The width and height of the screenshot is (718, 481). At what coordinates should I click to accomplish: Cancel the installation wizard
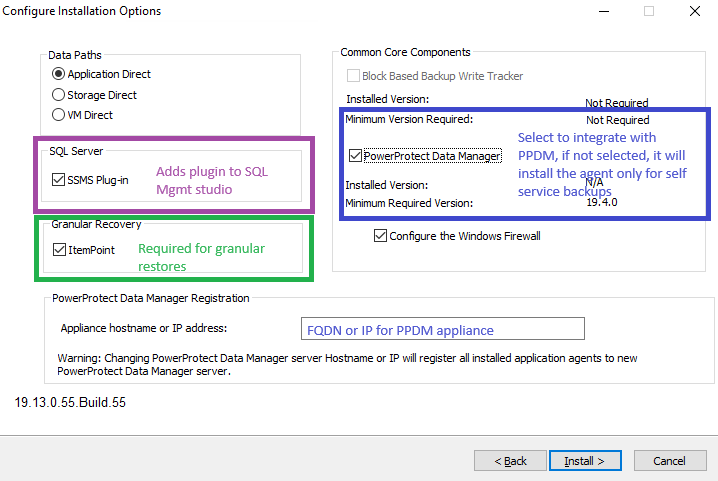point(670,461)
